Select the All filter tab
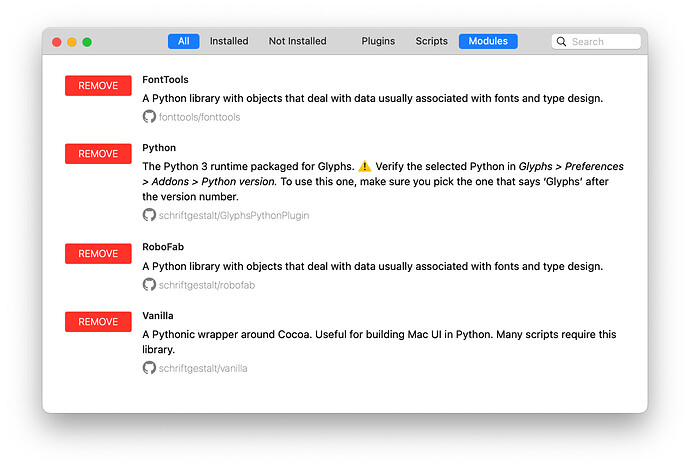 [x=184, y=41]
